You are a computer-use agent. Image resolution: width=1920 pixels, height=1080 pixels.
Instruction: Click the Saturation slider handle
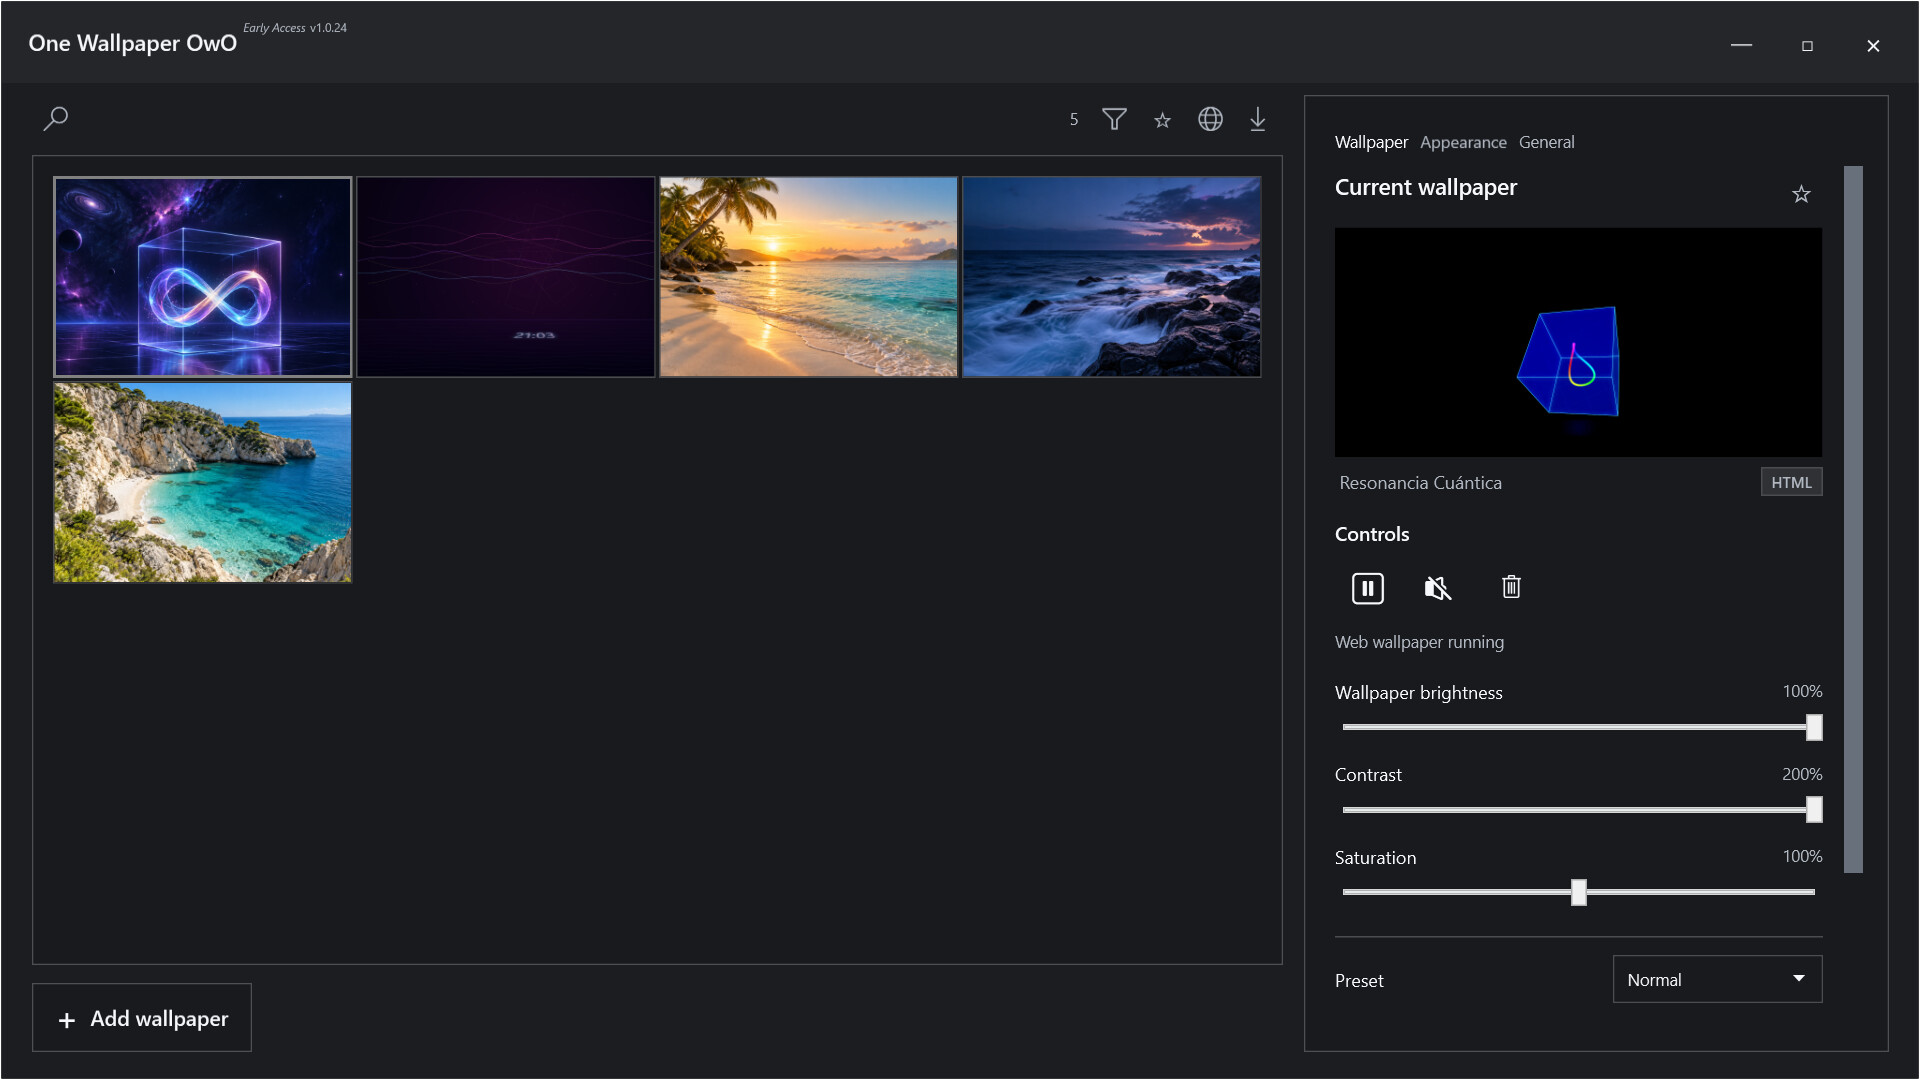coord(1579,892)
